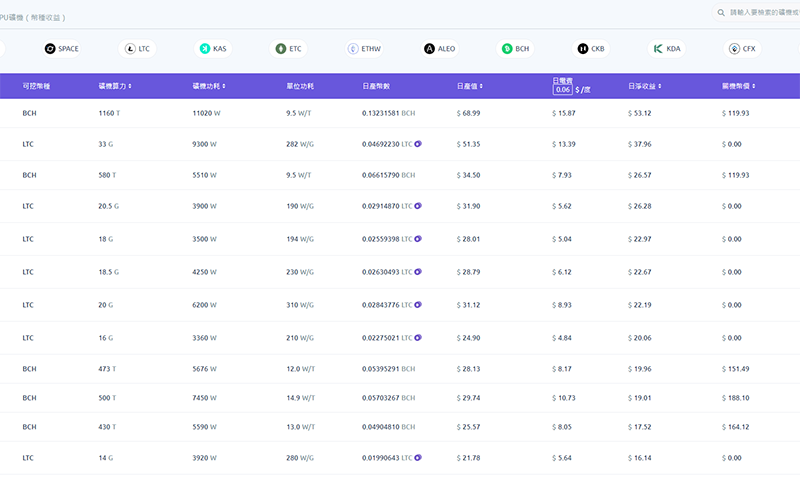Select the CKB coin icon

click(x=583, y=48)
